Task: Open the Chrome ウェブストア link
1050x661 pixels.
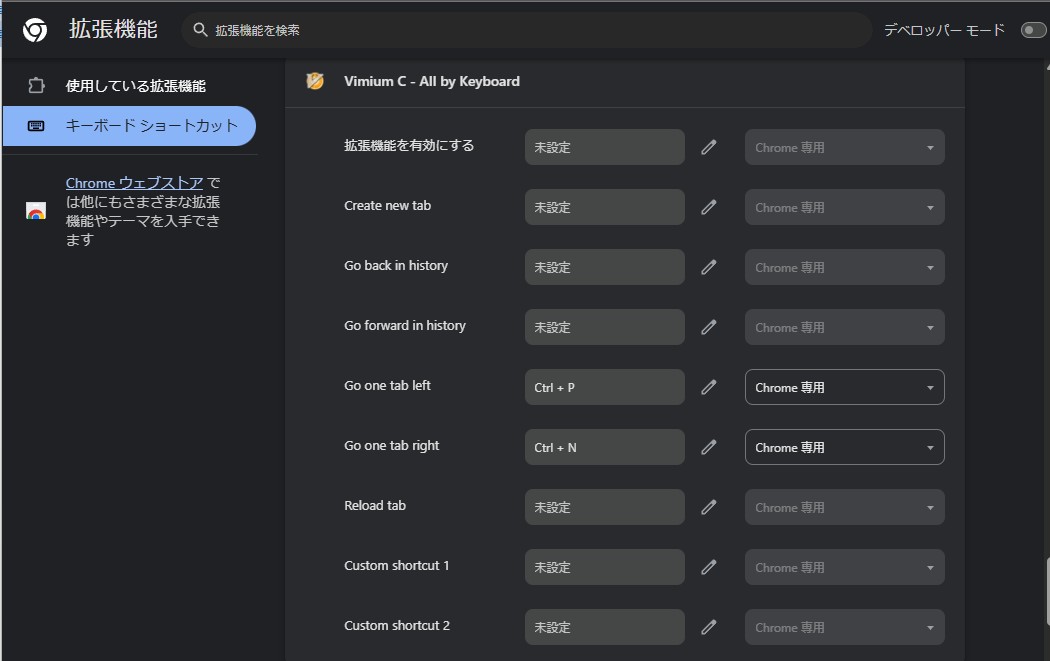Action: (x=134, y=183)
